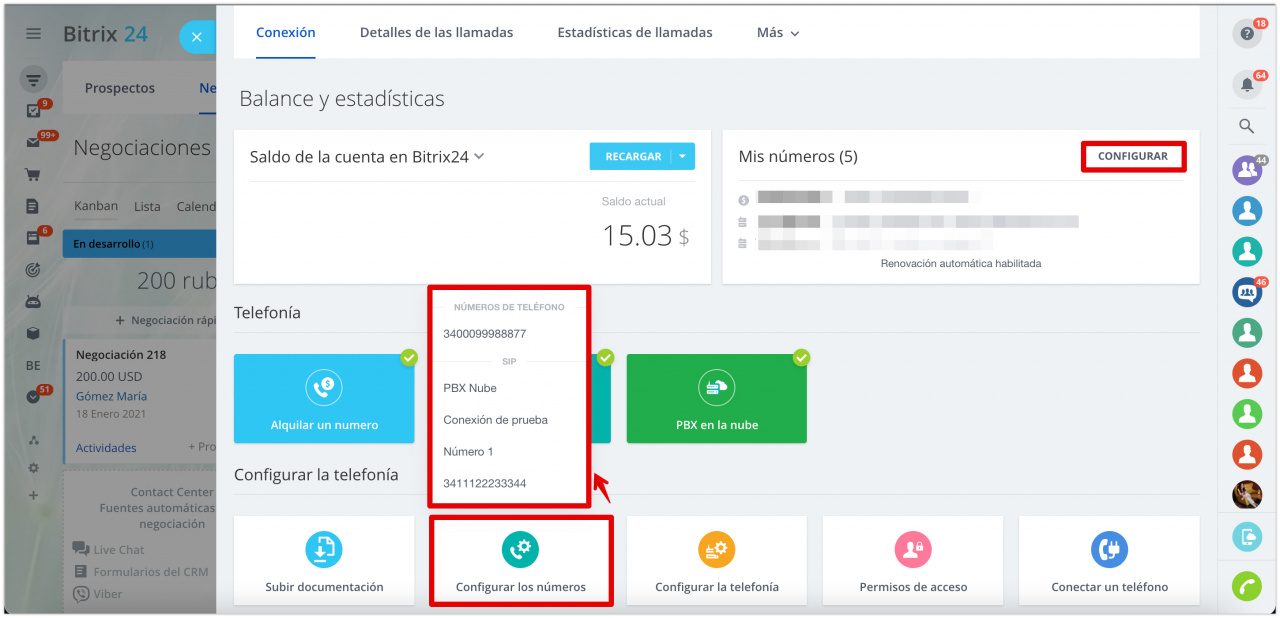The image size is (1280, 618).
Task: Open the arrow dropdown beside RECARGAR
Action: (682, 156)
